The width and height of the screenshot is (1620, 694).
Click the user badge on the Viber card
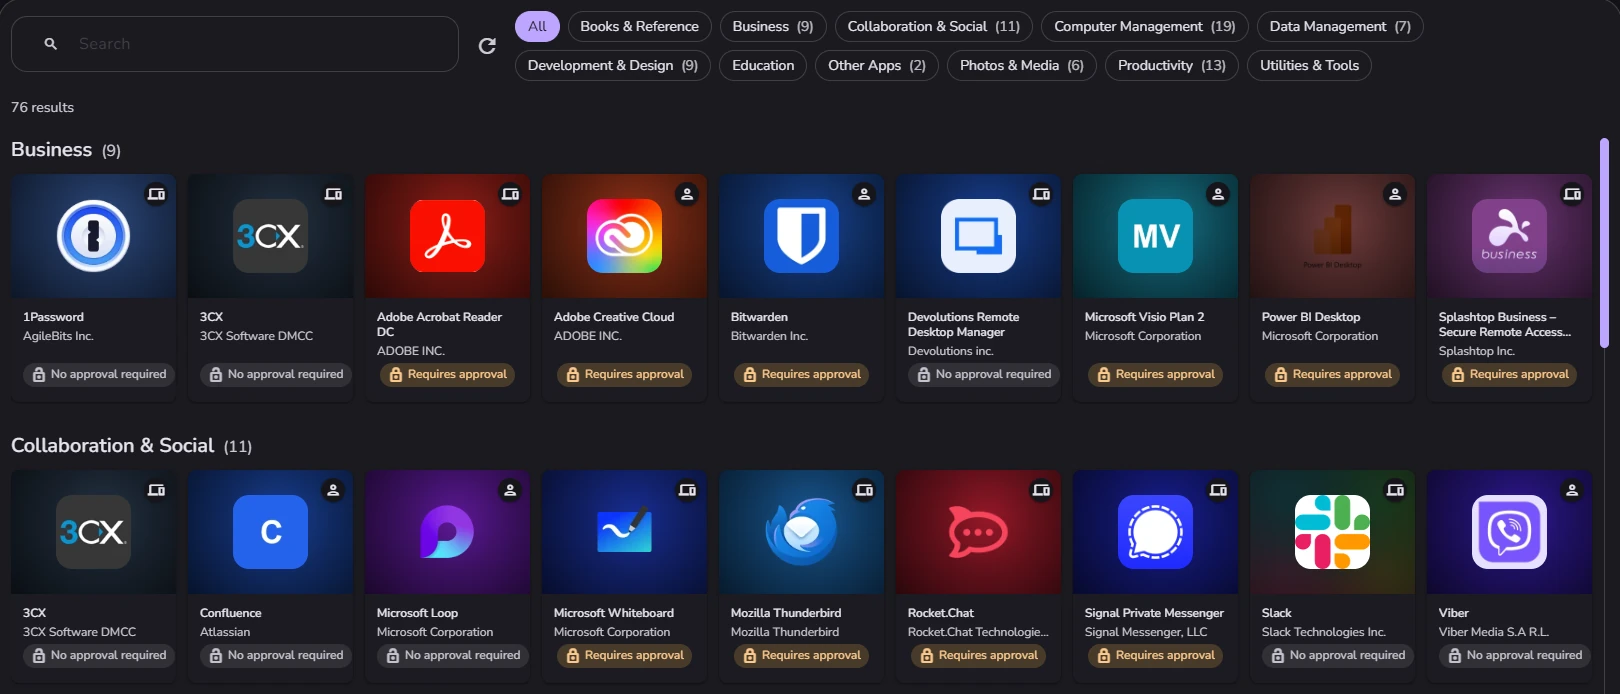(1572, 490)
